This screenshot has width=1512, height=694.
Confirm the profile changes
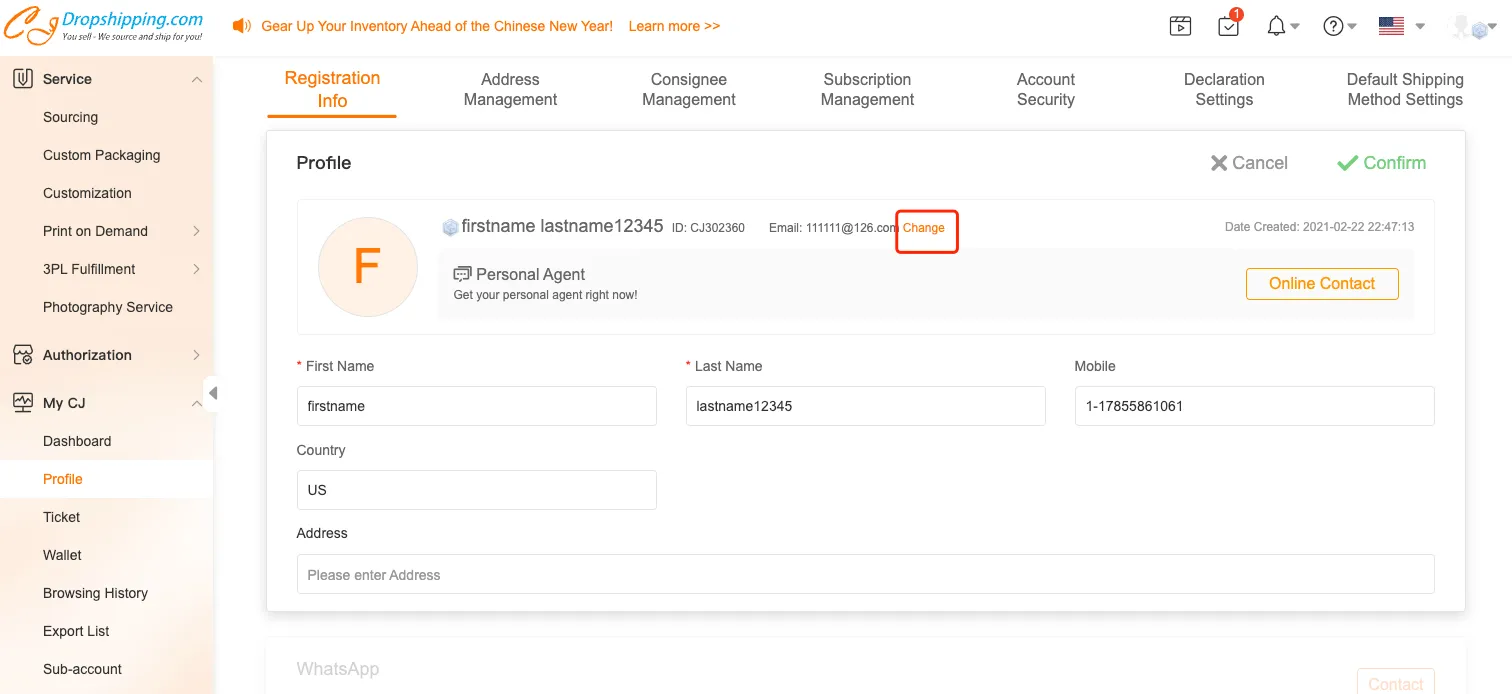1381,163
